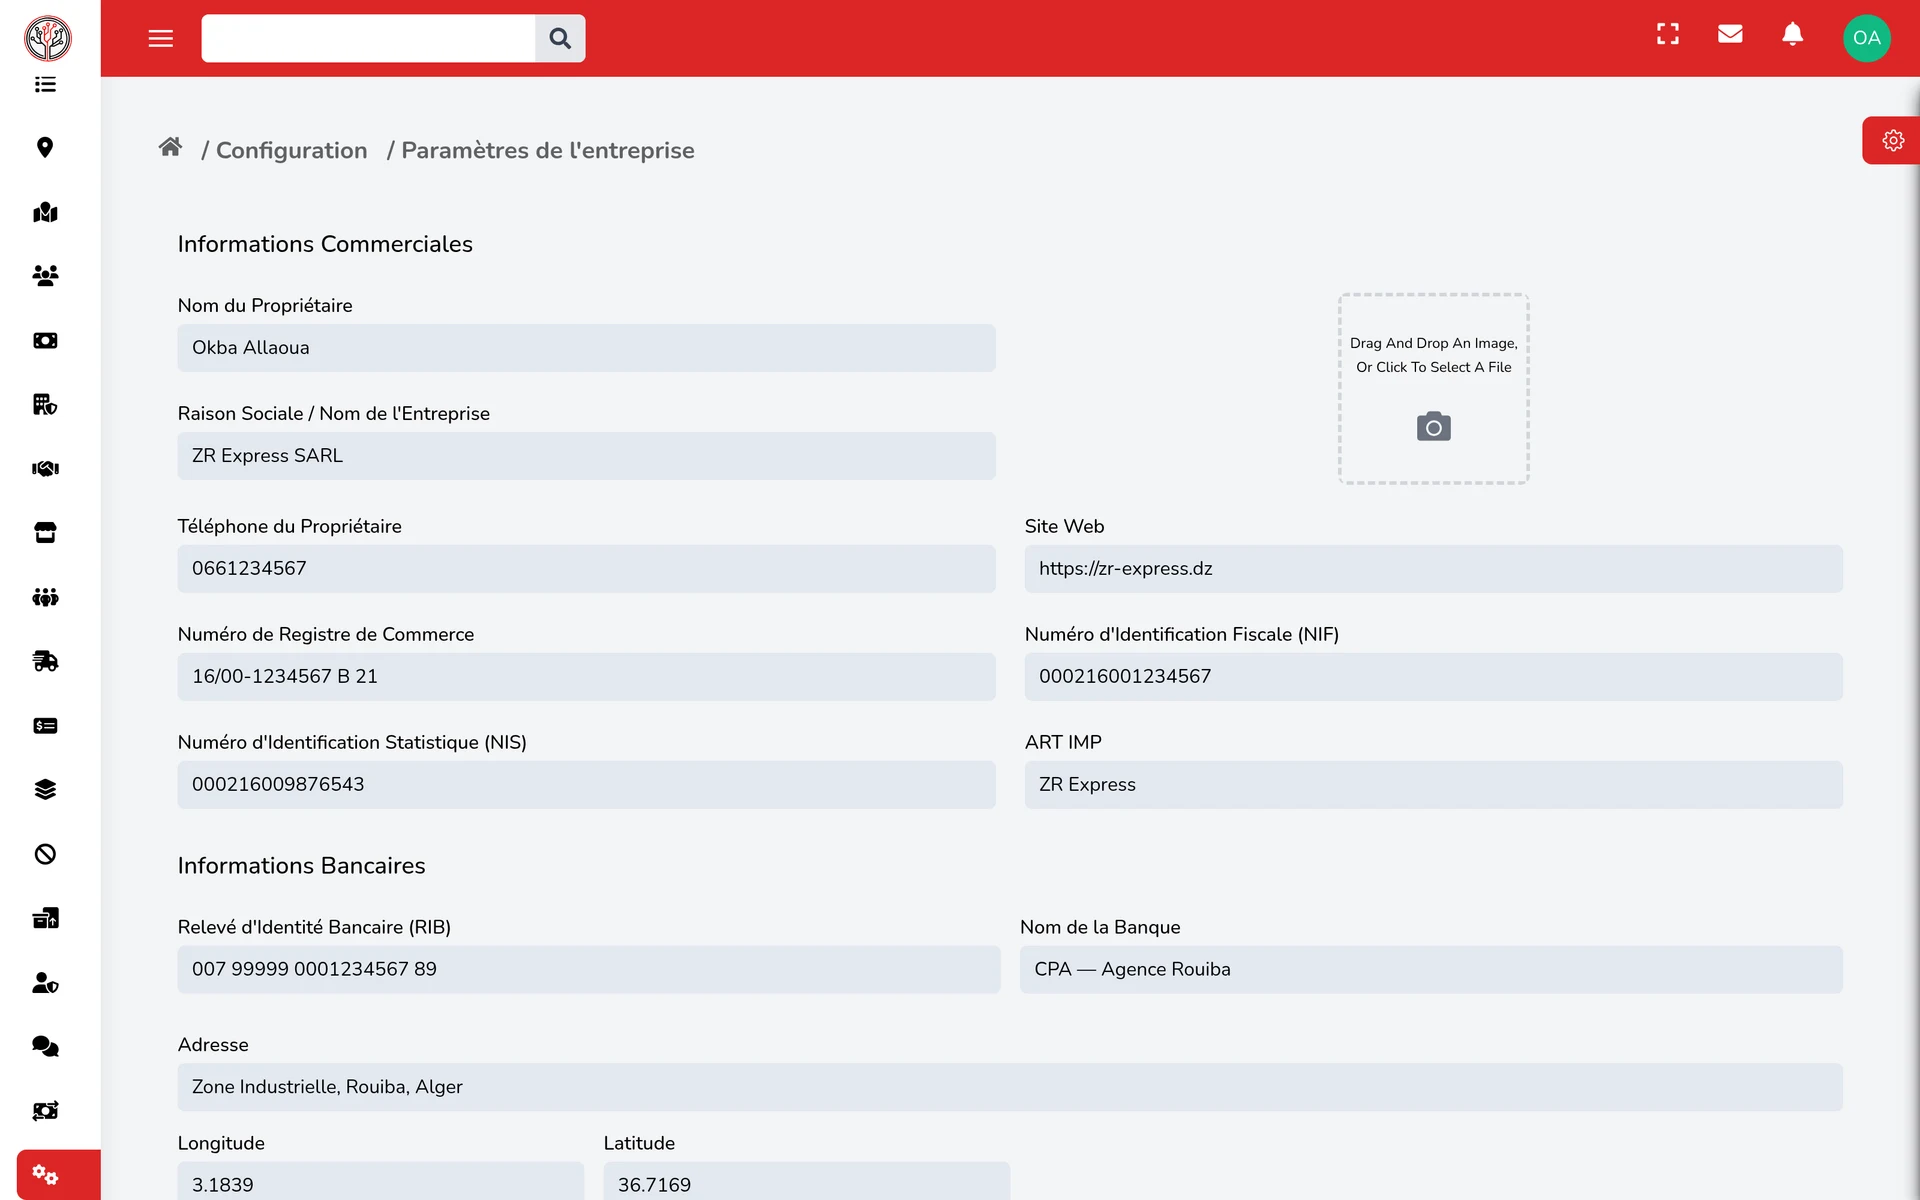Open the location pin sidebar item
This screenshot has height=1200, width=1920.
(x=45, y=148)
